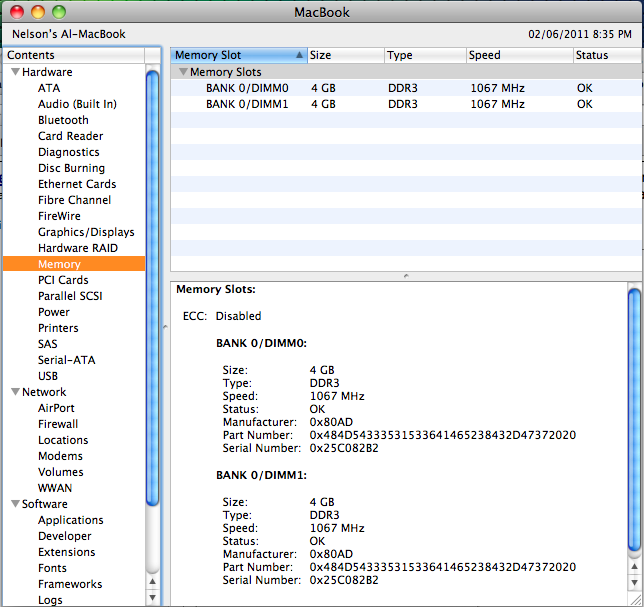Click sidebar scrollbar up arrow

click(x=152, y=582)
